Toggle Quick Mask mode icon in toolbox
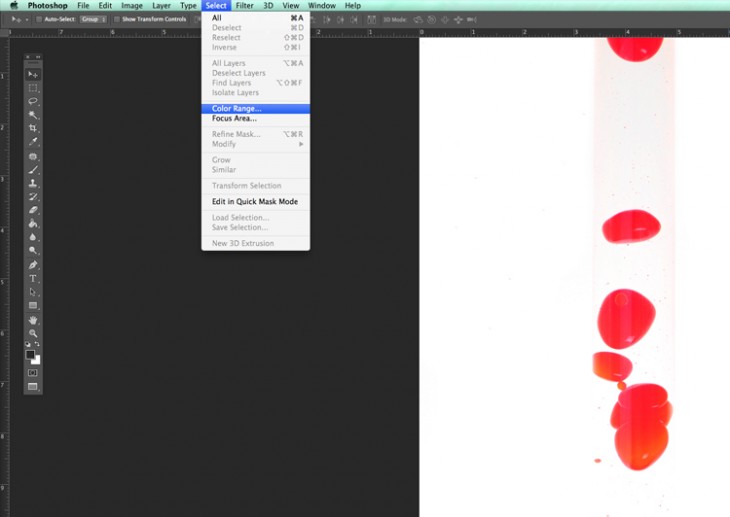The width and height of the screenshot is (730, 517). (x=33, y=373)
